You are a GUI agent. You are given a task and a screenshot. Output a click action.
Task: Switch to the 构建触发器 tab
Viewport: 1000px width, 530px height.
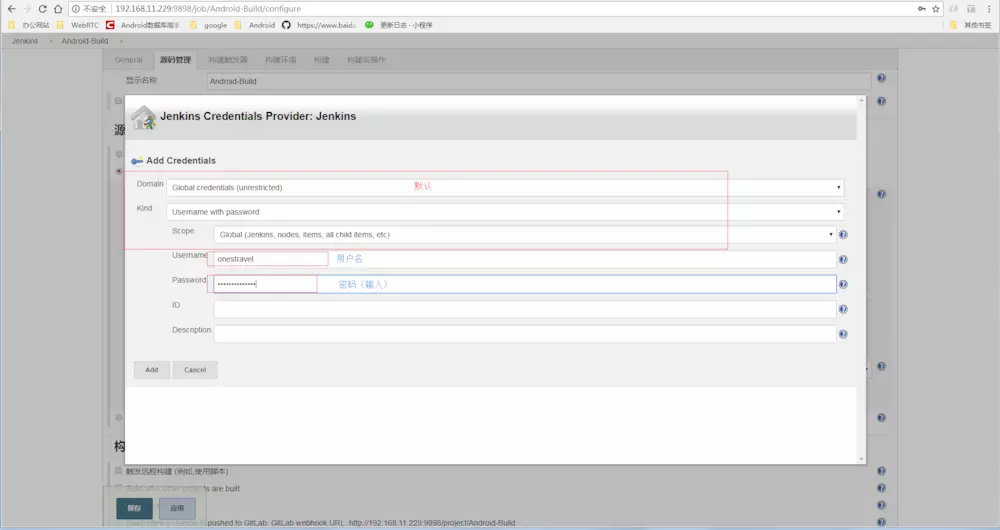(228, 60)
